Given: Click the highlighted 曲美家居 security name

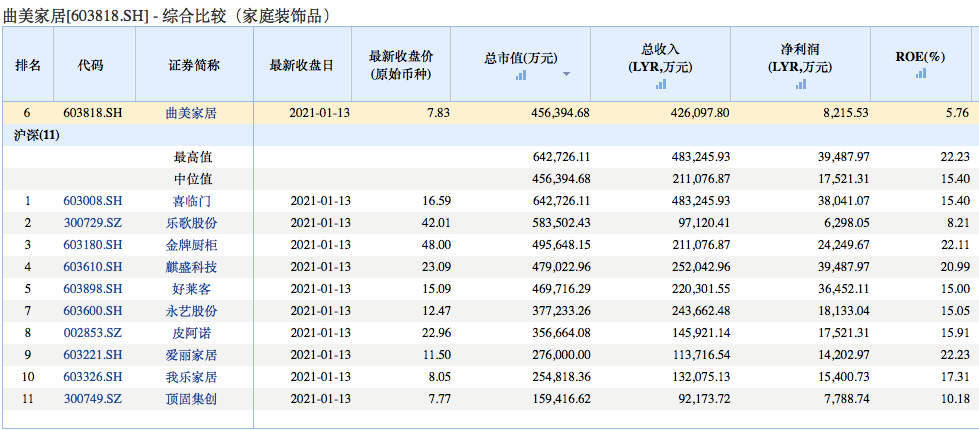Looking at the screenshot, I should (191, 113).
